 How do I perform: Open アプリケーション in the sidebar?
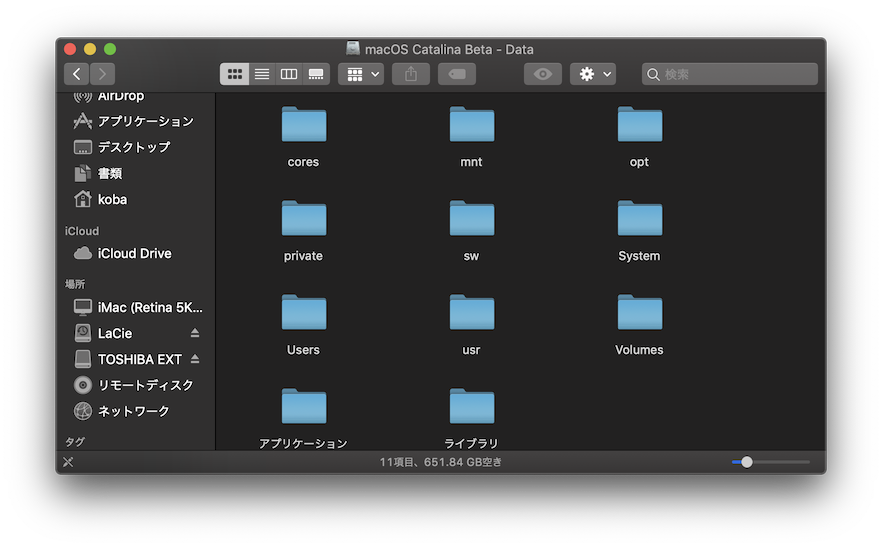click(x=133, y=121)
